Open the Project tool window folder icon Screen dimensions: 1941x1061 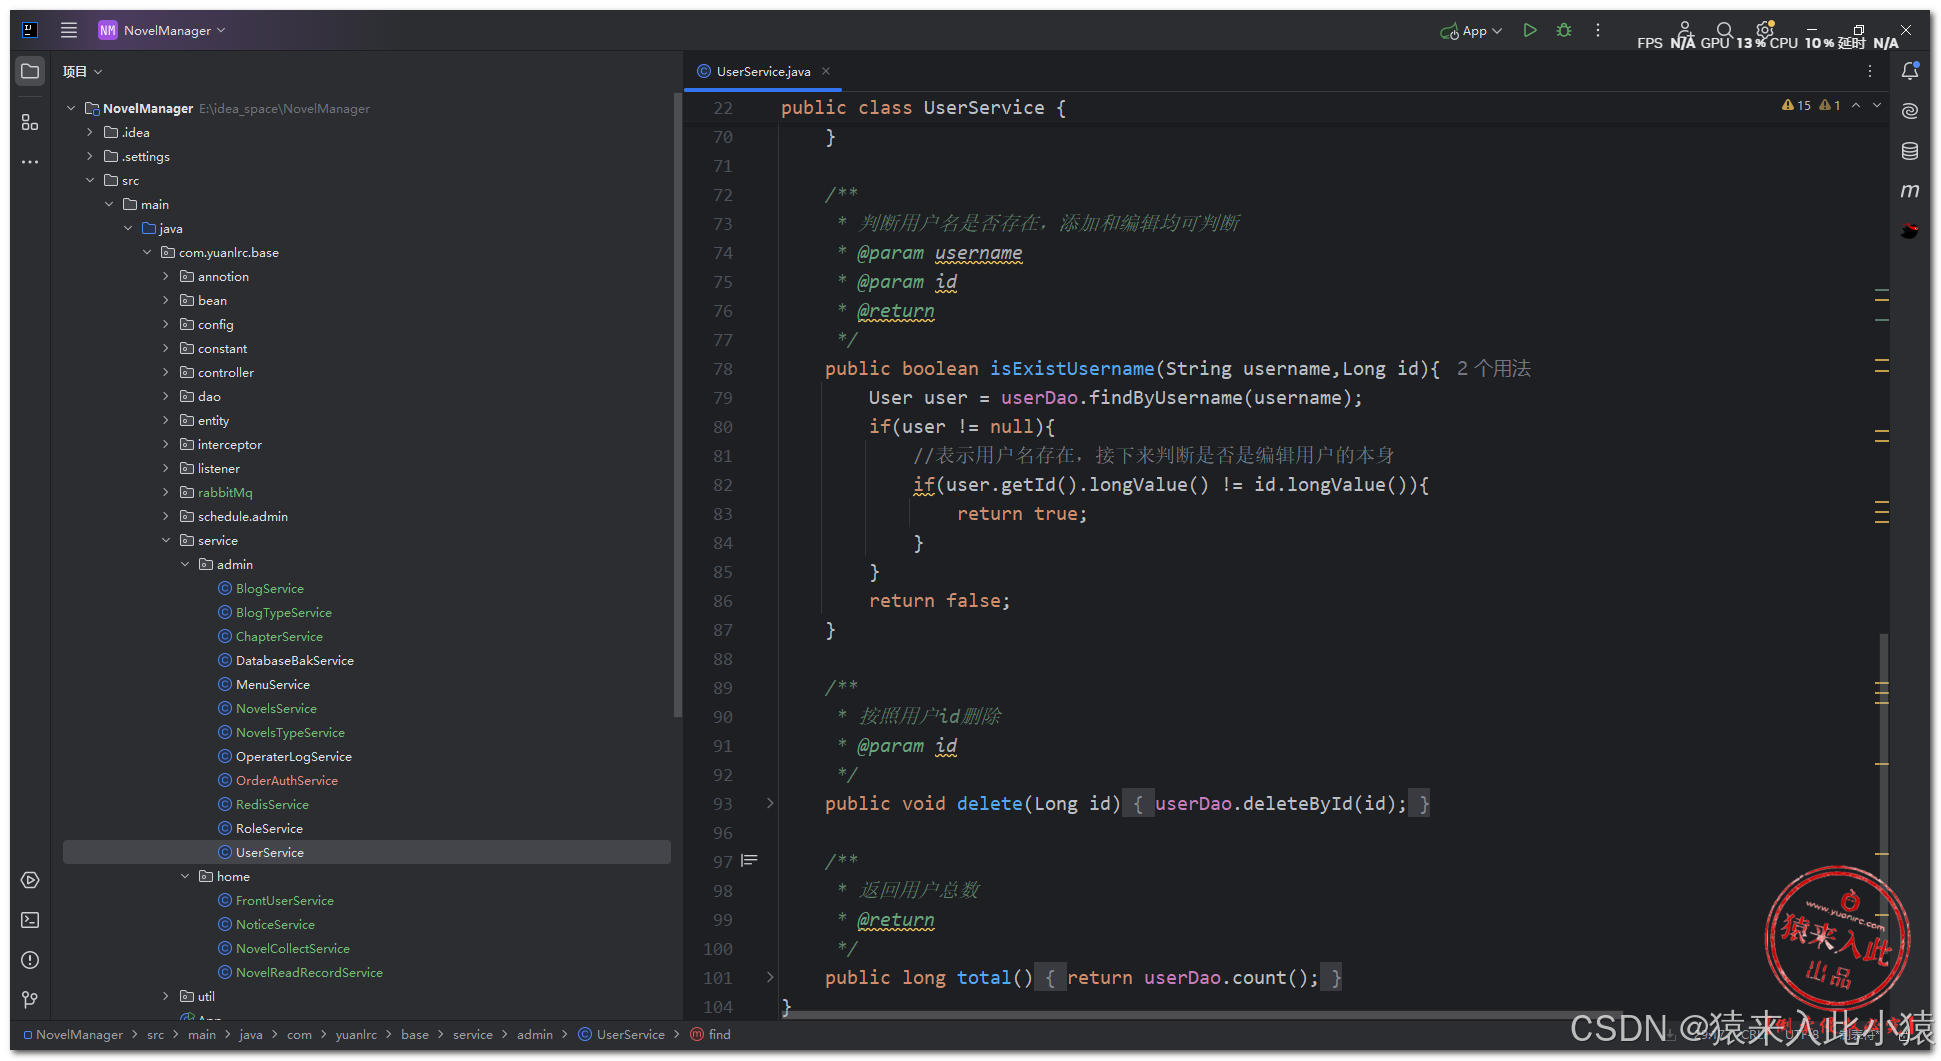click(x=30, y=71)
